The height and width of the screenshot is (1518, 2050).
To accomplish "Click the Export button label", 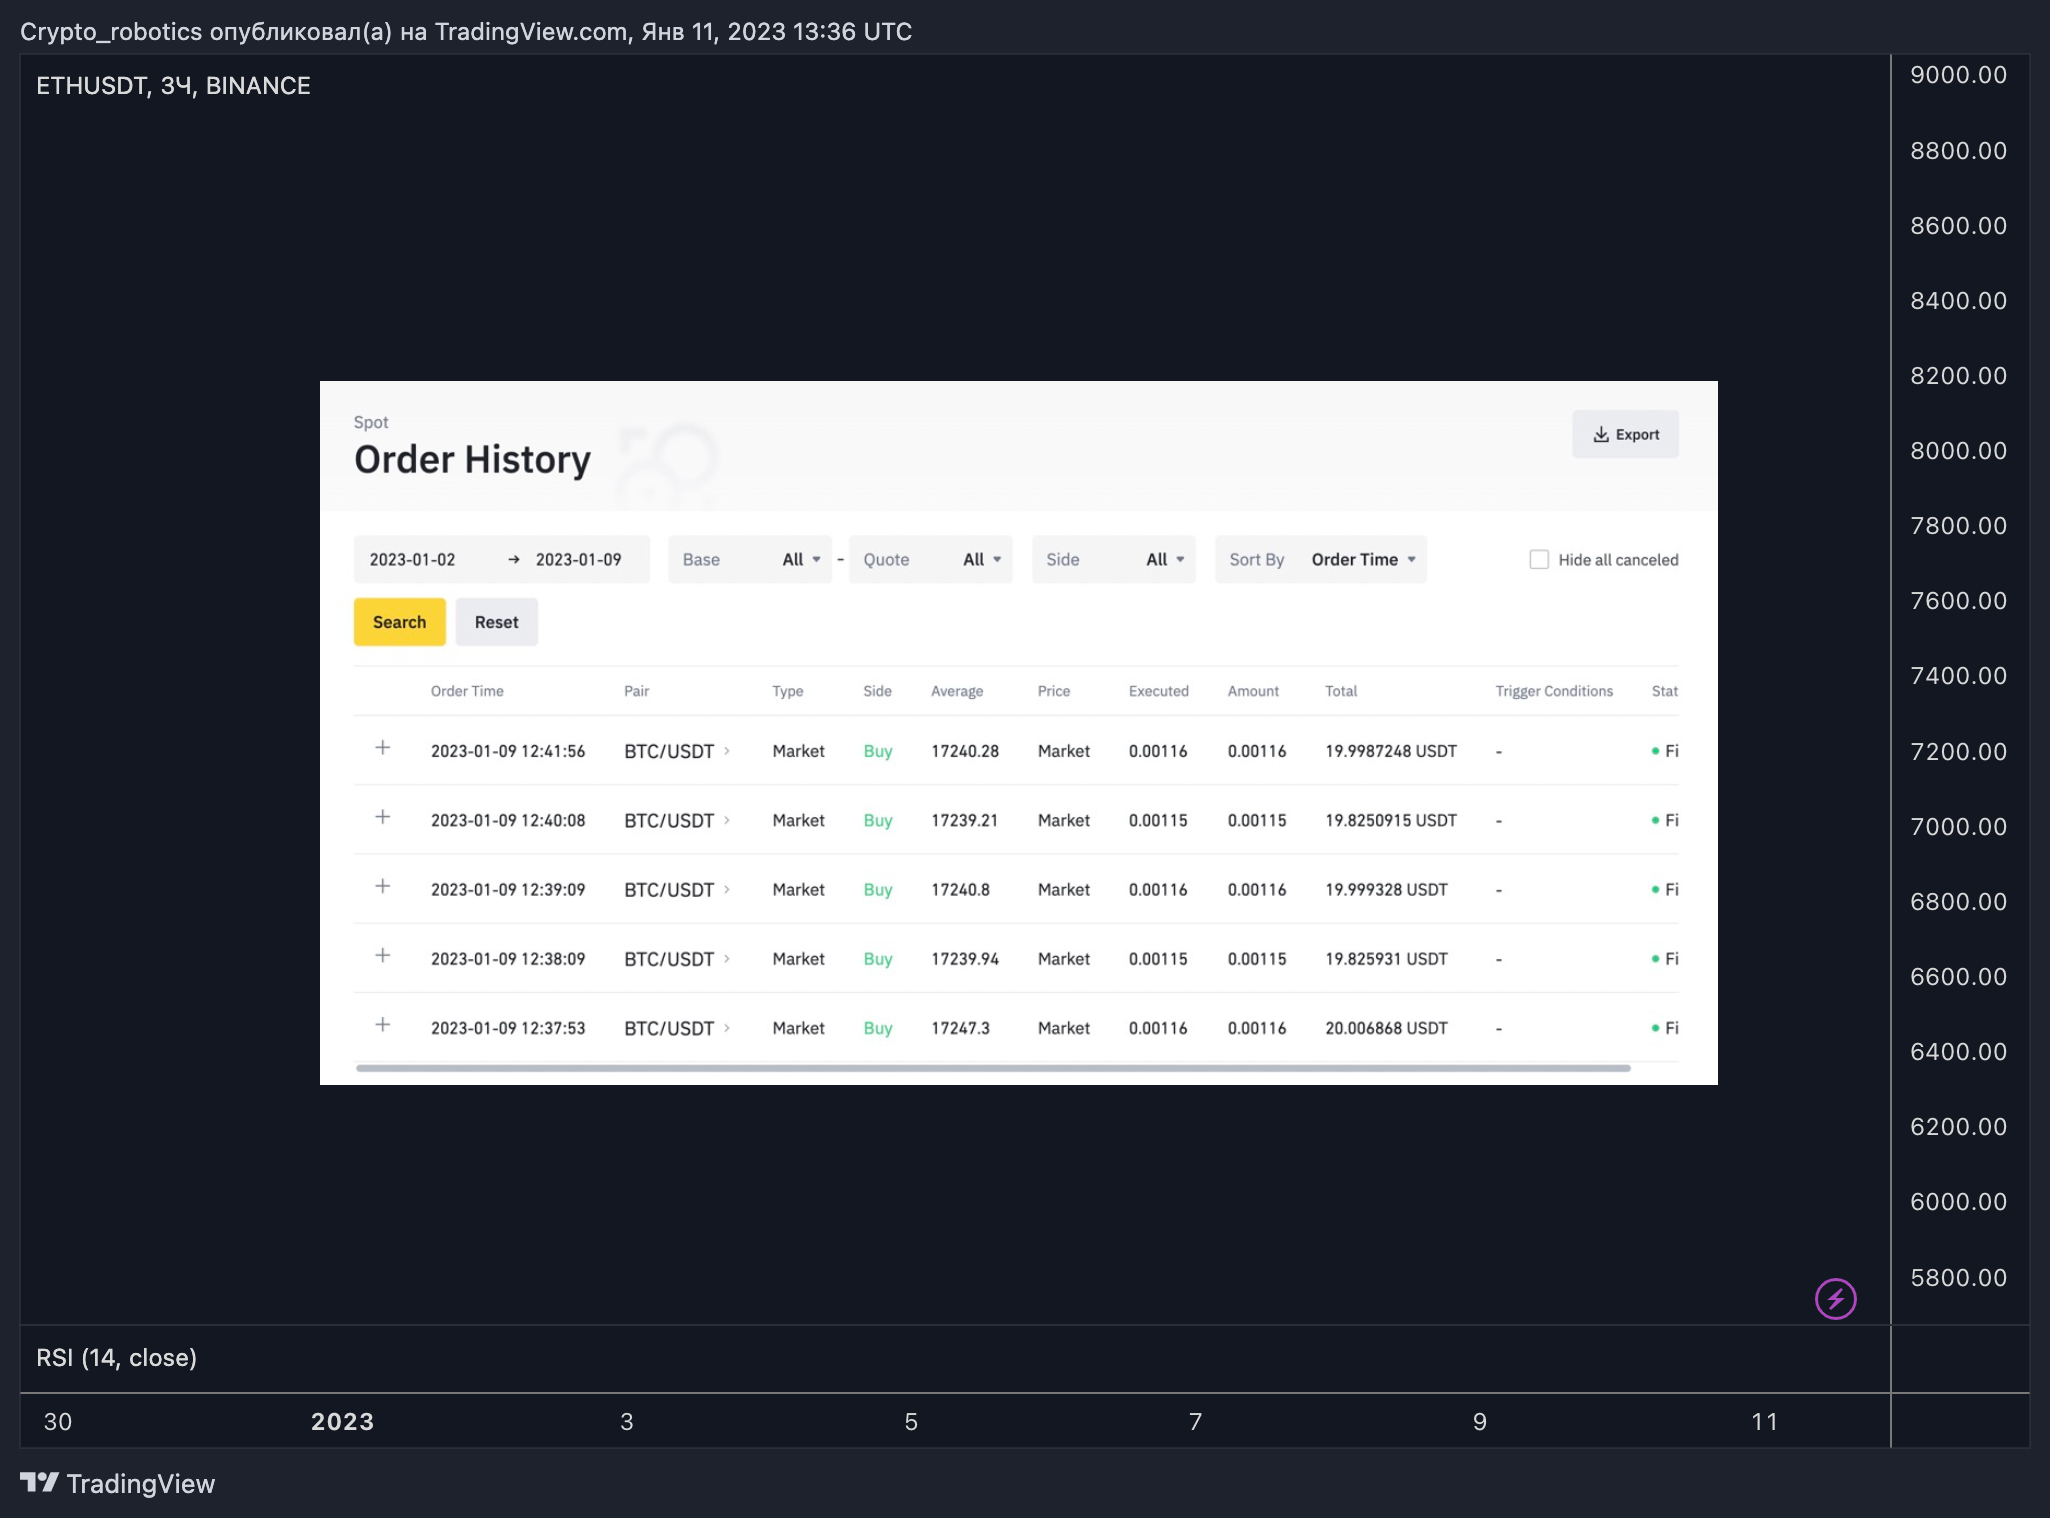I will coord(1637,434).
